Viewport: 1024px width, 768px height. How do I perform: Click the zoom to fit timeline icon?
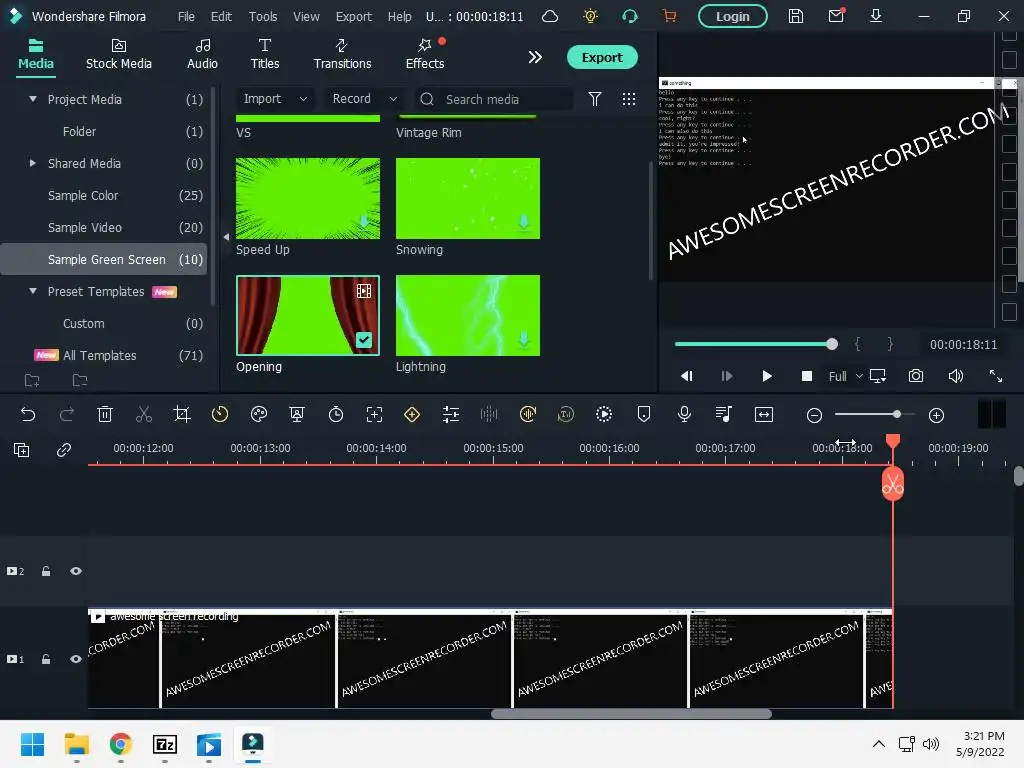(763, 415)
